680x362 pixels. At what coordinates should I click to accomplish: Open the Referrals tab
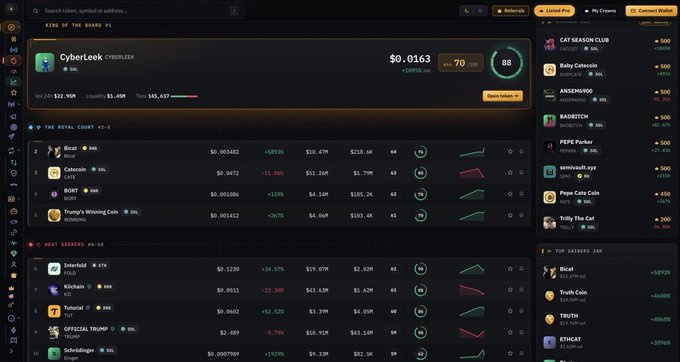click(x=510, y=11)
